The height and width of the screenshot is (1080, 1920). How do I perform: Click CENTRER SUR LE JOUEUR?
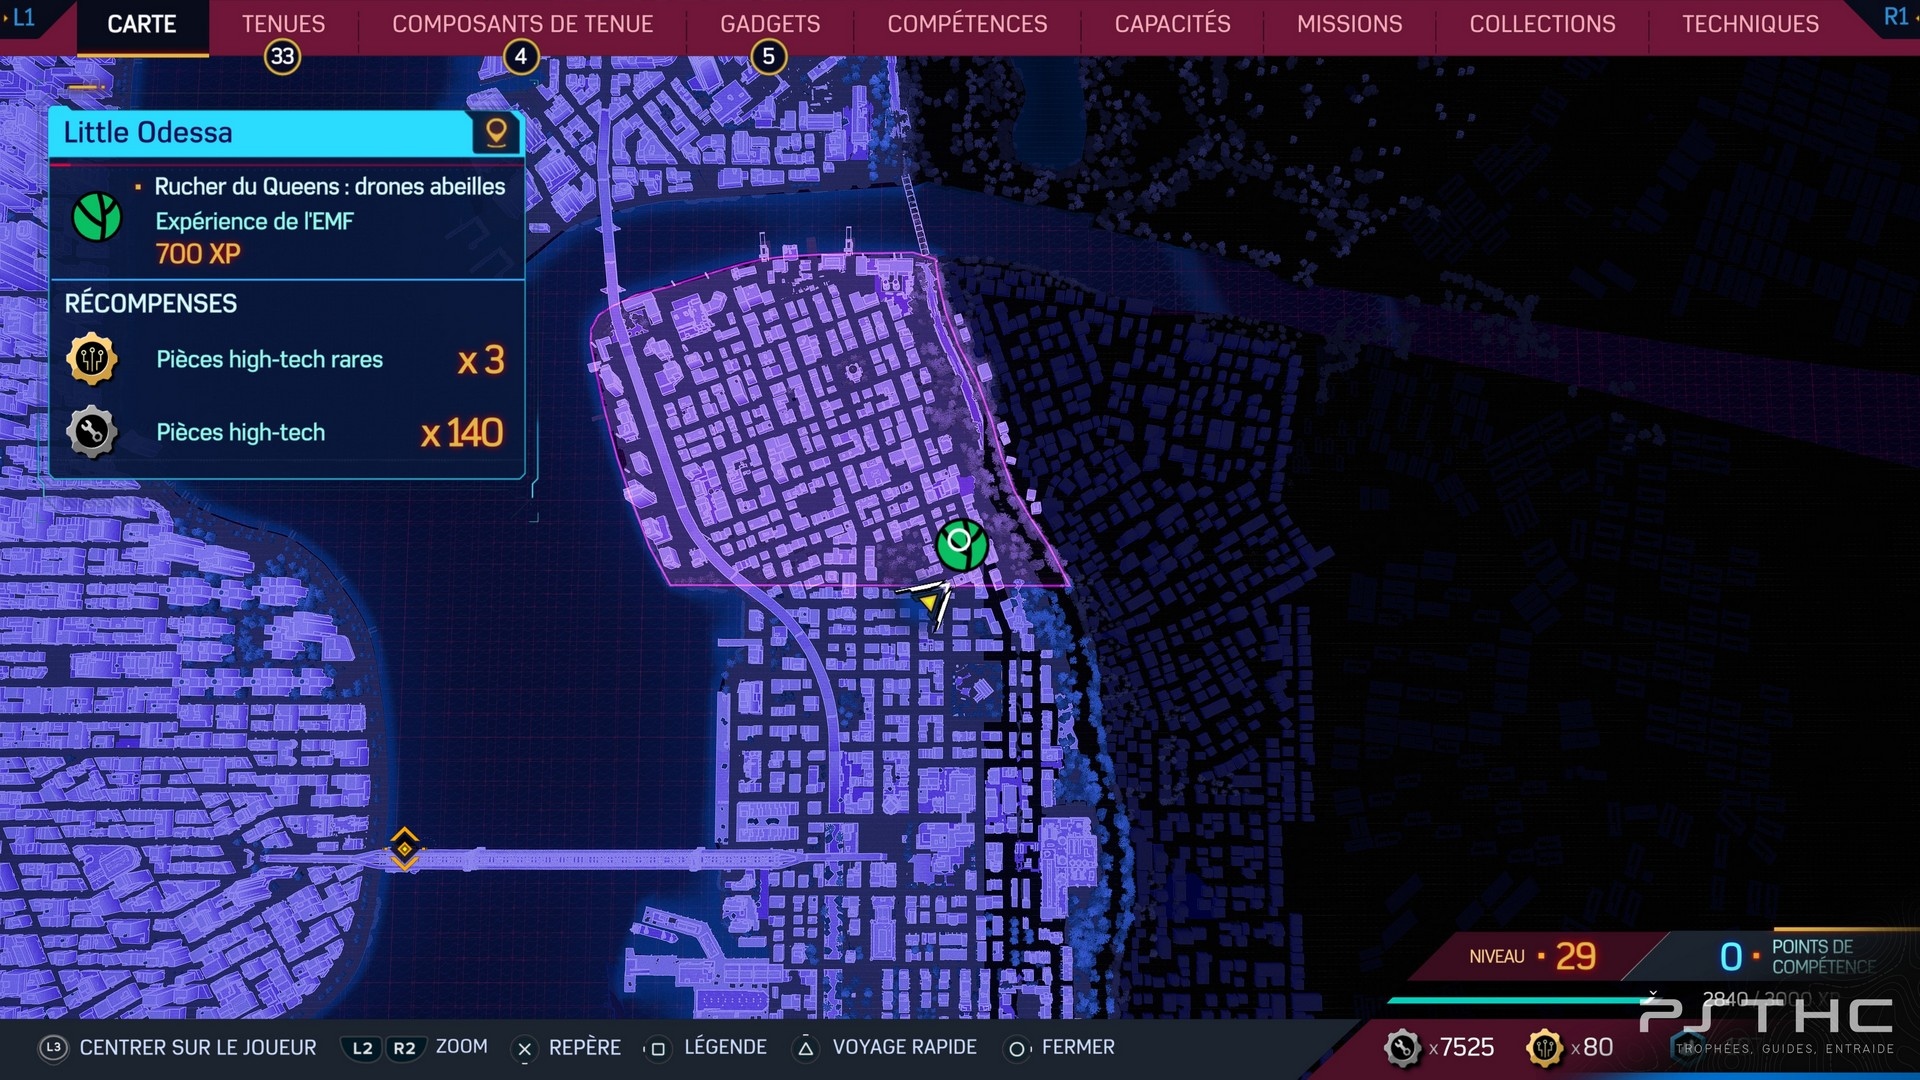tap(198, 1047)
